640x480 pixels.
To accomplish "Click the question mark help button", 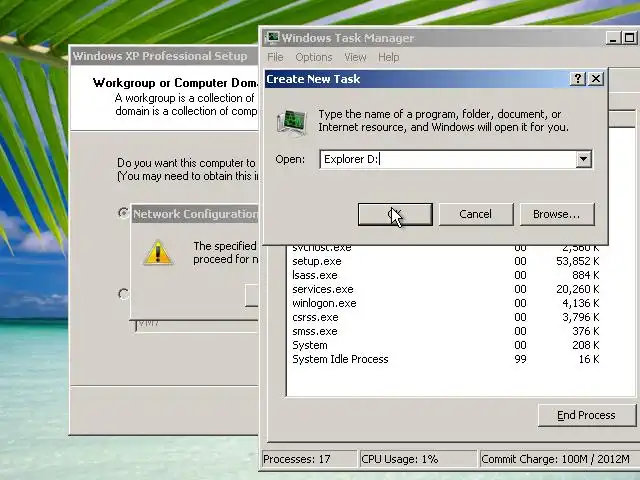I will tap(578, 78).
